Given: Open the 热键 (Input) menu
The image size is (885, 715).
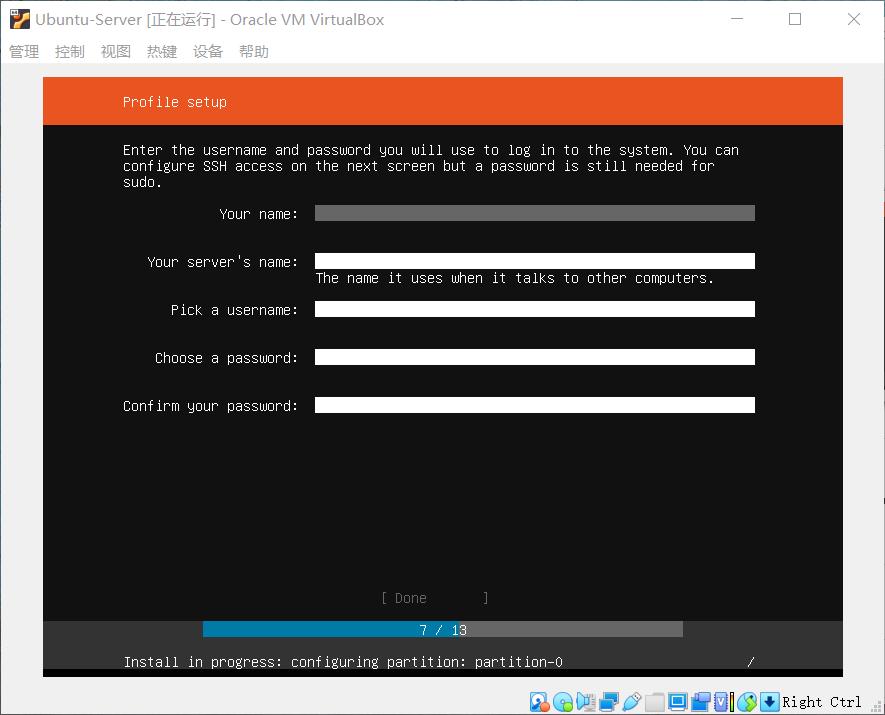Looking at the screenshot, I should coord(161,51).
